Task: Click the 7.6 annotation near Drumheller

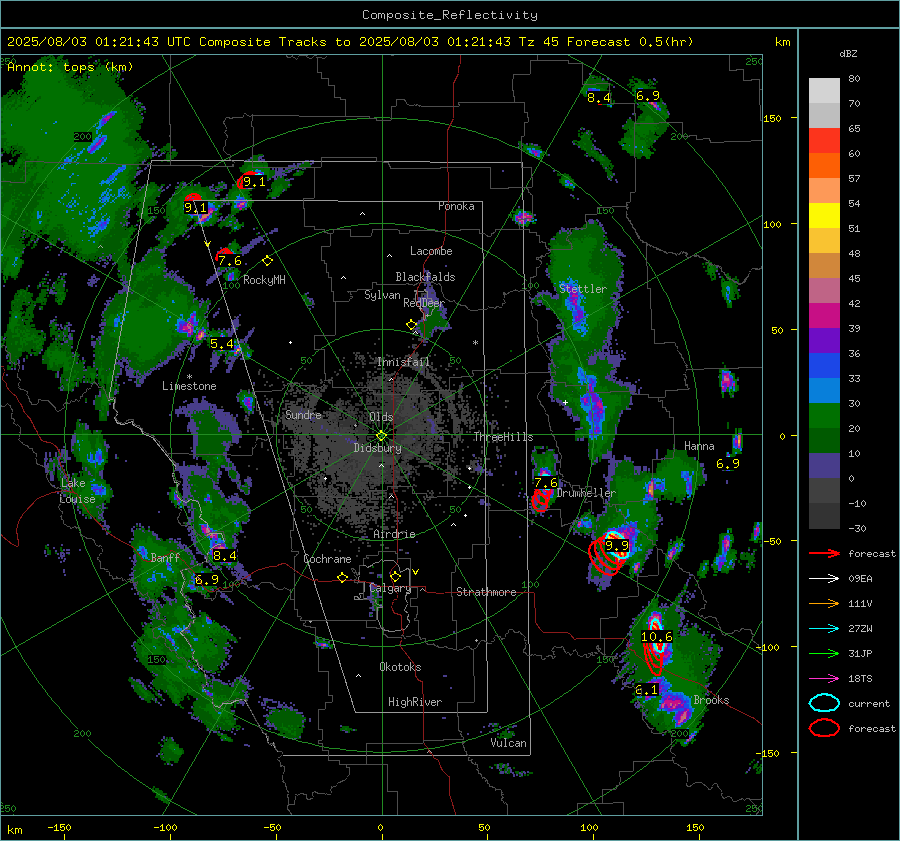Action: [546, 483]
